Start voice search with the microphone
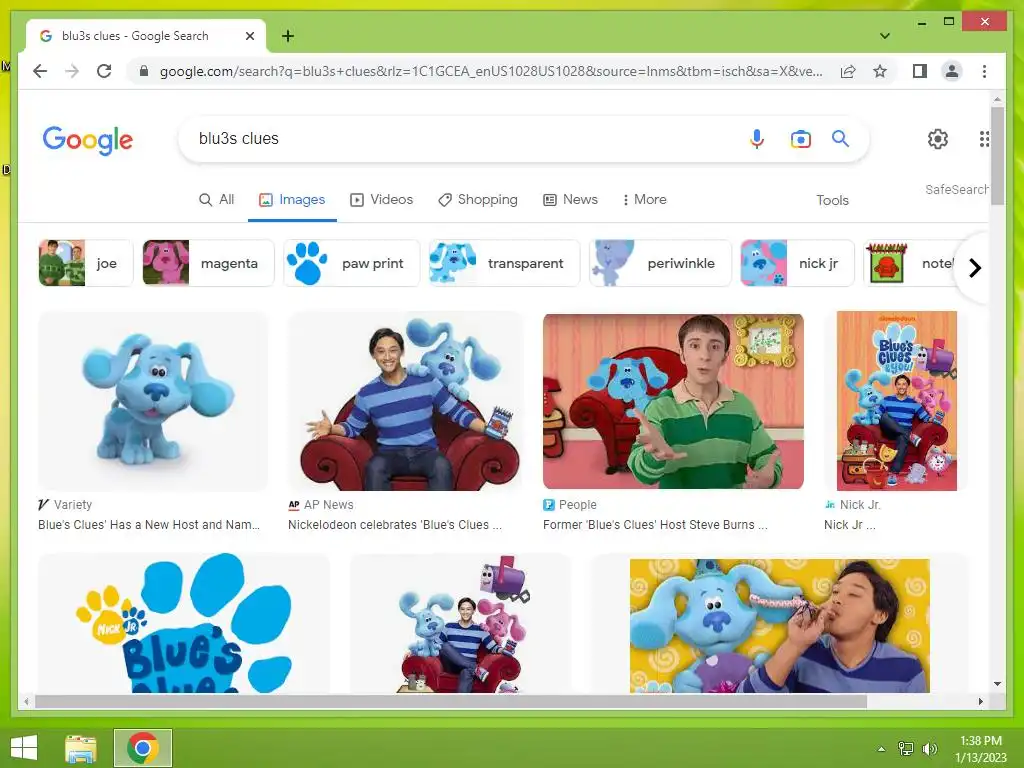Image resolution: width=1024 pixels, height=768 pixels. click(757, 138)
